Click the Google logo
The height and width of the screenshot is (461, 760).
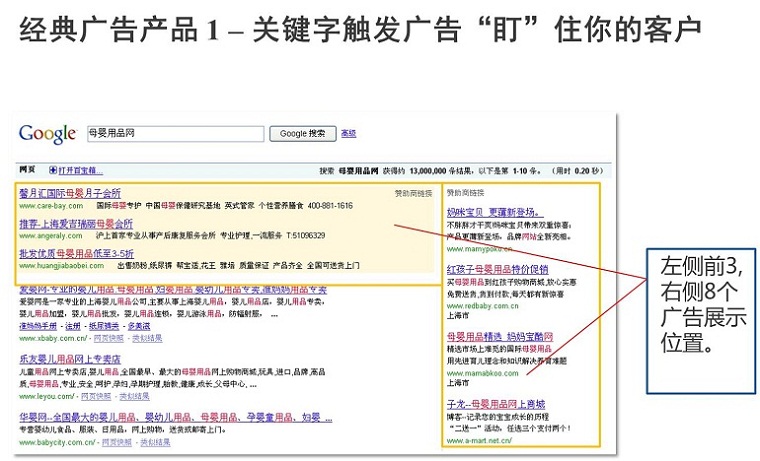(x=48, y=133)
